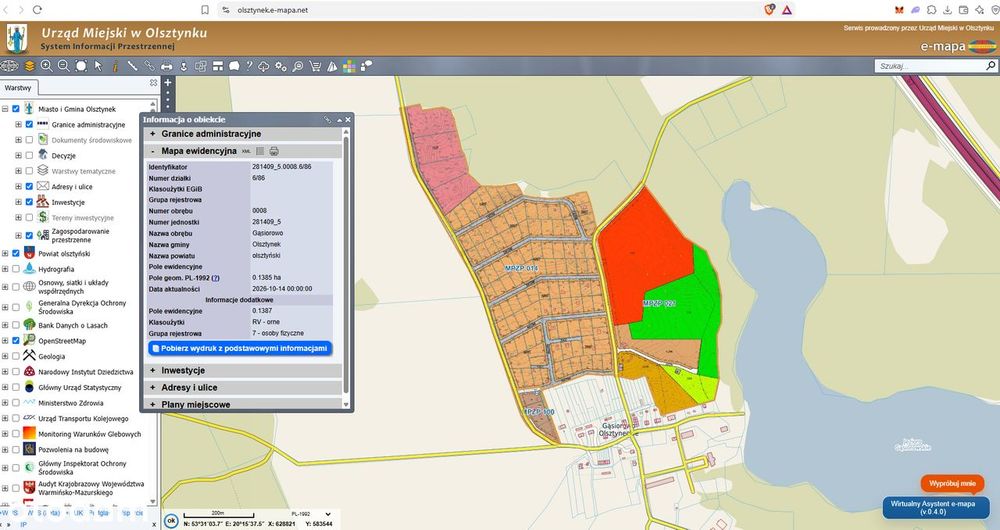Image resolution: width=1000 pixels, height=530 pixels.
Task: Choose the object information tool
Action: (x=115, y=66)
